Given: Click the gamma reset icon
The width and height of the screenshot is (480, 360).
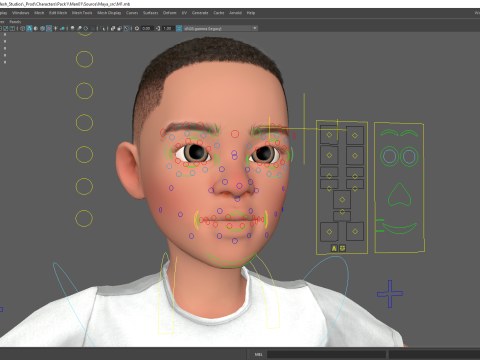Looking at the screenshot, I should coord(158,28).
